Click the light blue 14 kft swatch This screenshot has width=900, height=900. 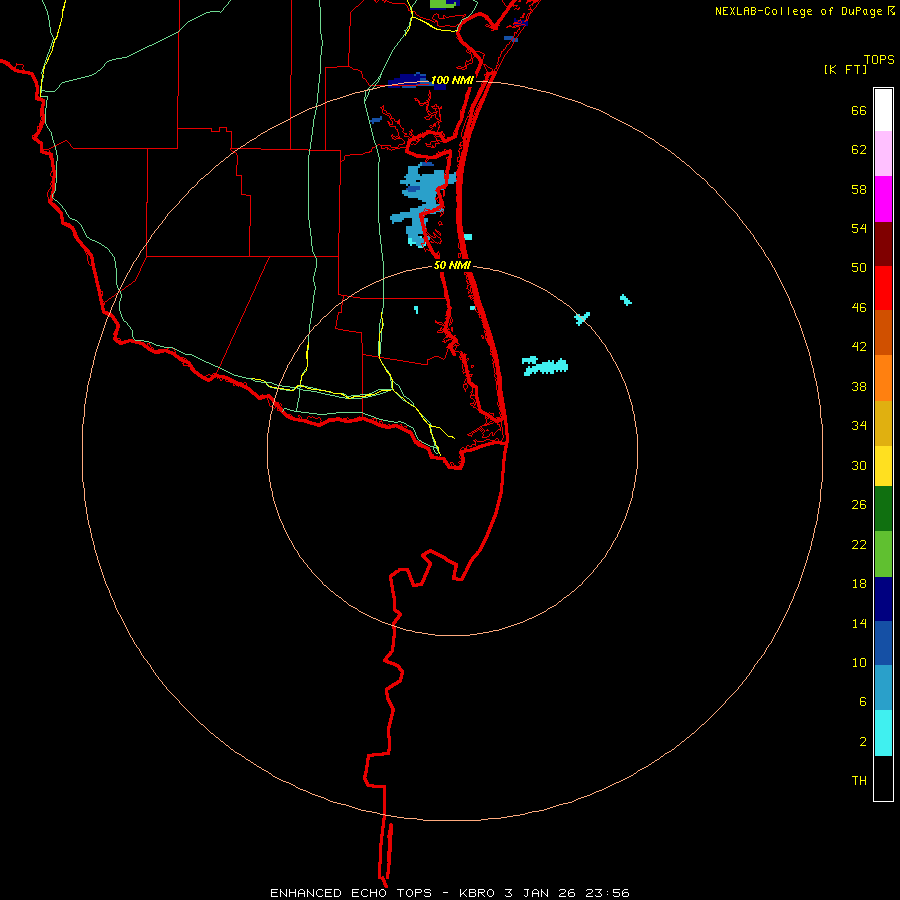tap(883, 687)
